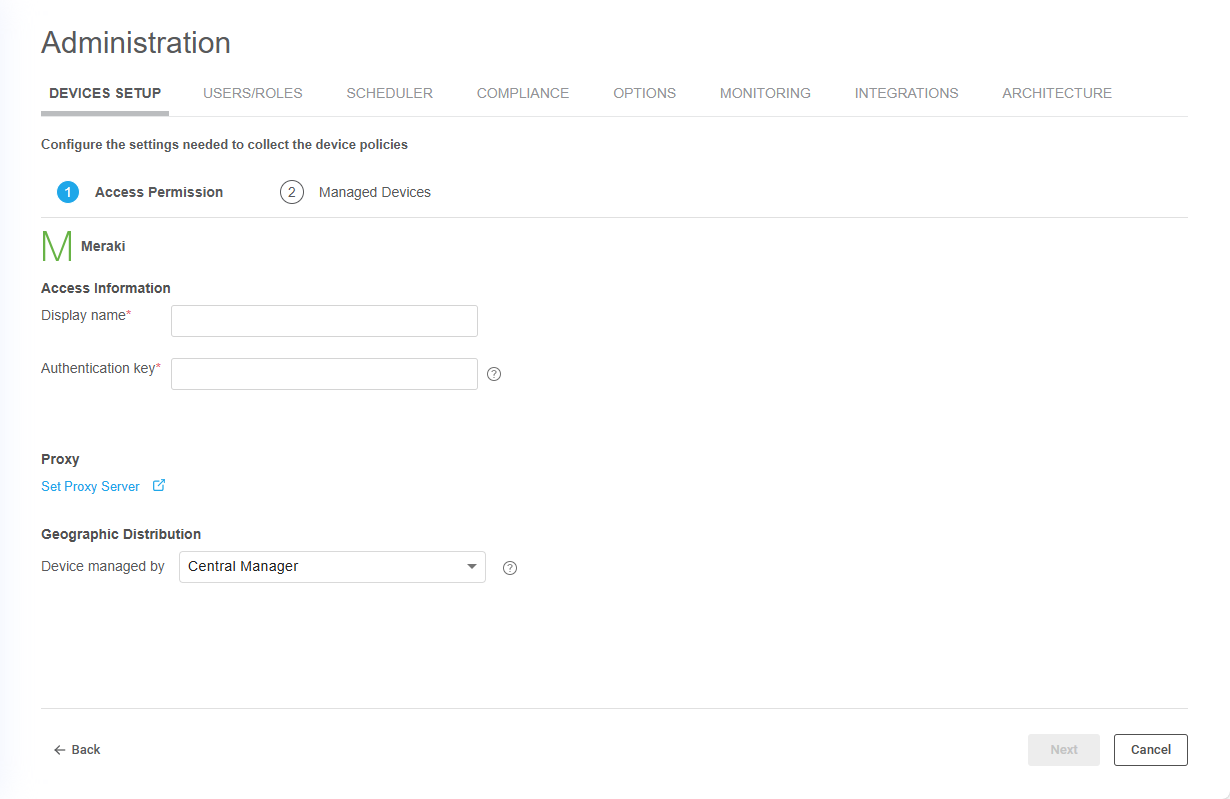Image resolution: width=1230 pixels, height=799 pixels.
Task: Click into the Authentication key field
Action: point(324,374)
